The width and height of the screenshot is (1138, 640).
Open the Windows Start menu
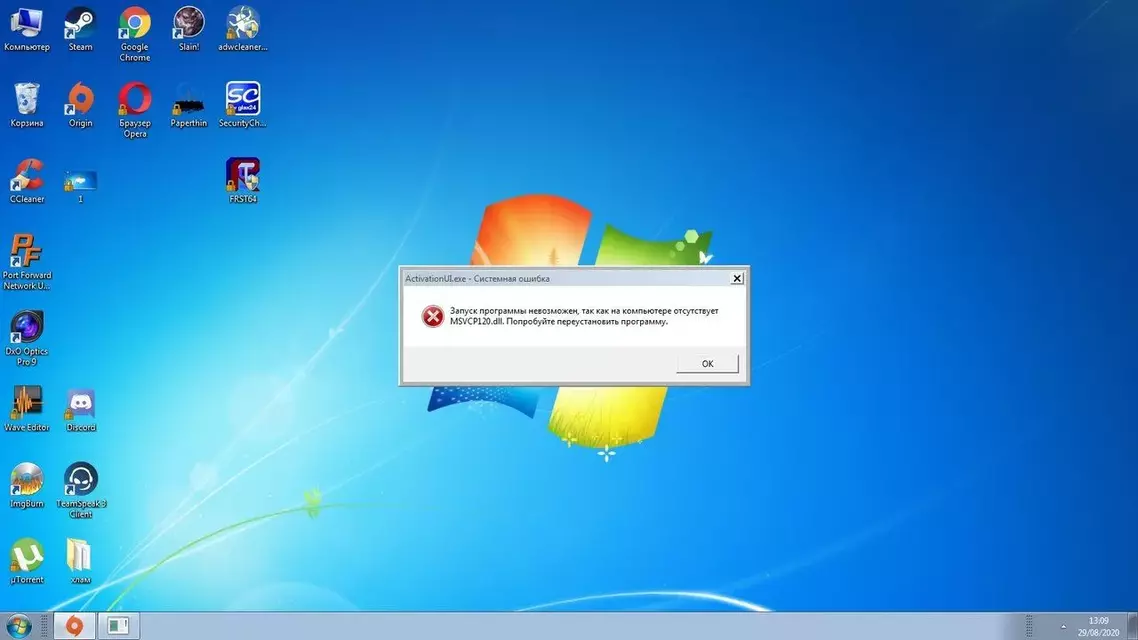coord(19,625)
